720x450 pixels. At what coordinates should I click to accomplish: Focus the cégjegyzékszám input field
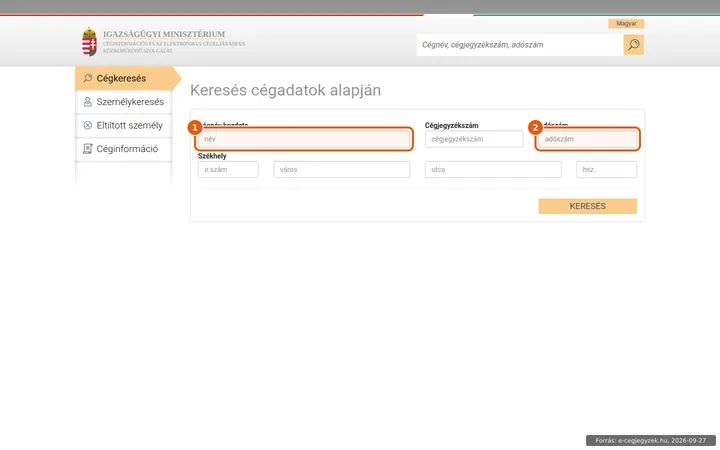pyautogui.click(x=474, y=139)
